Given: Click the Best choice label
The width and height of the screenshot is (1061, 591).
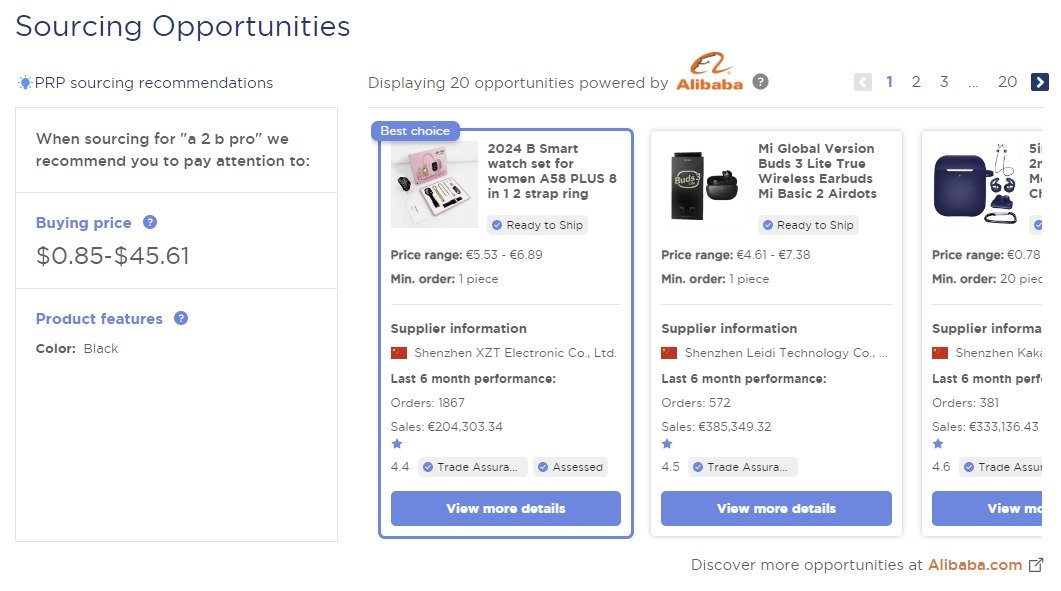Looking at the screenshot, I should point(415,130).
